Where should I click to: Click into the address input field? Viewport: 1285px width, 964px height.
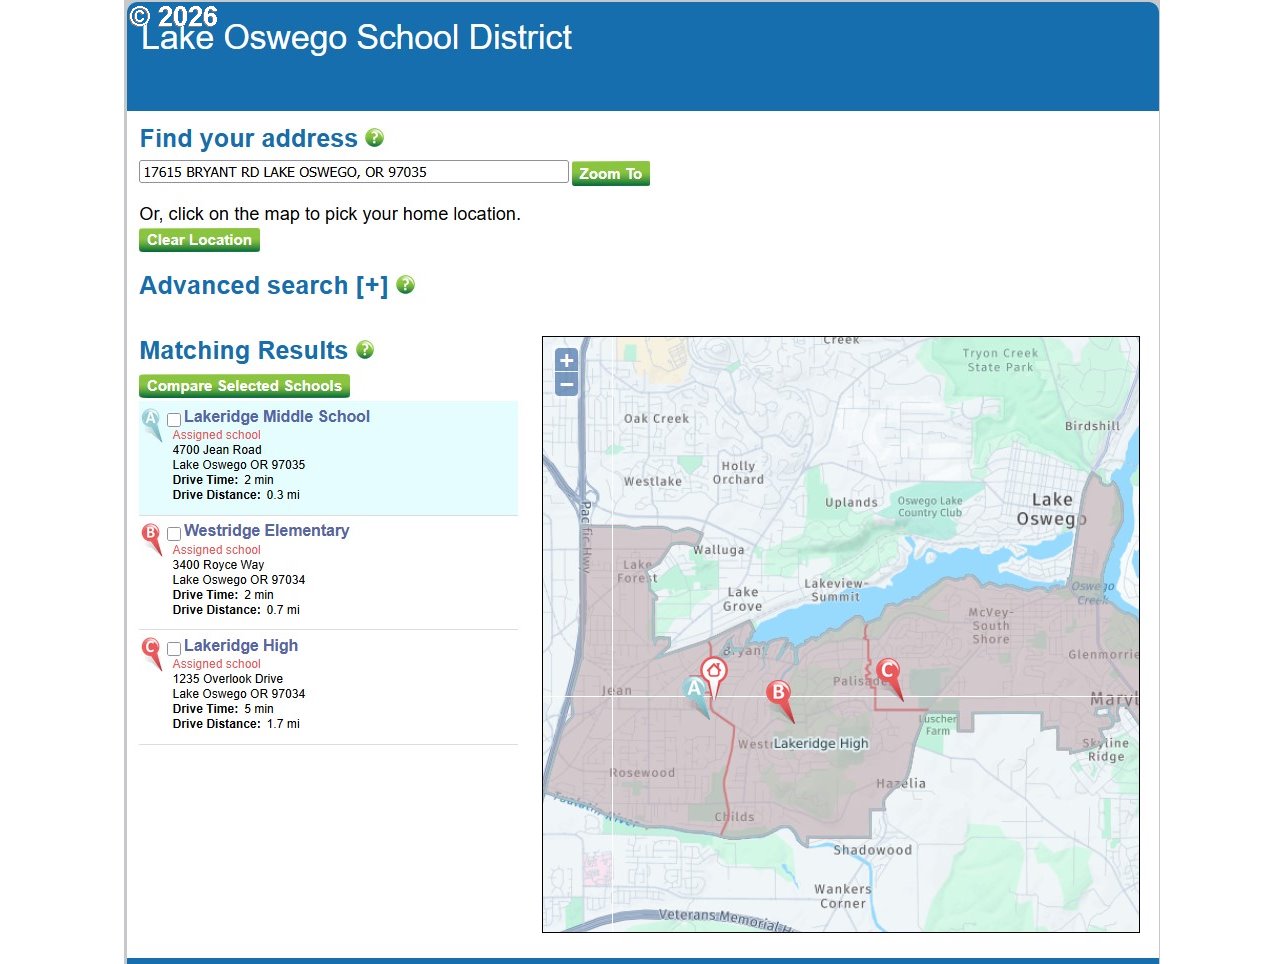tap(353, 172)
